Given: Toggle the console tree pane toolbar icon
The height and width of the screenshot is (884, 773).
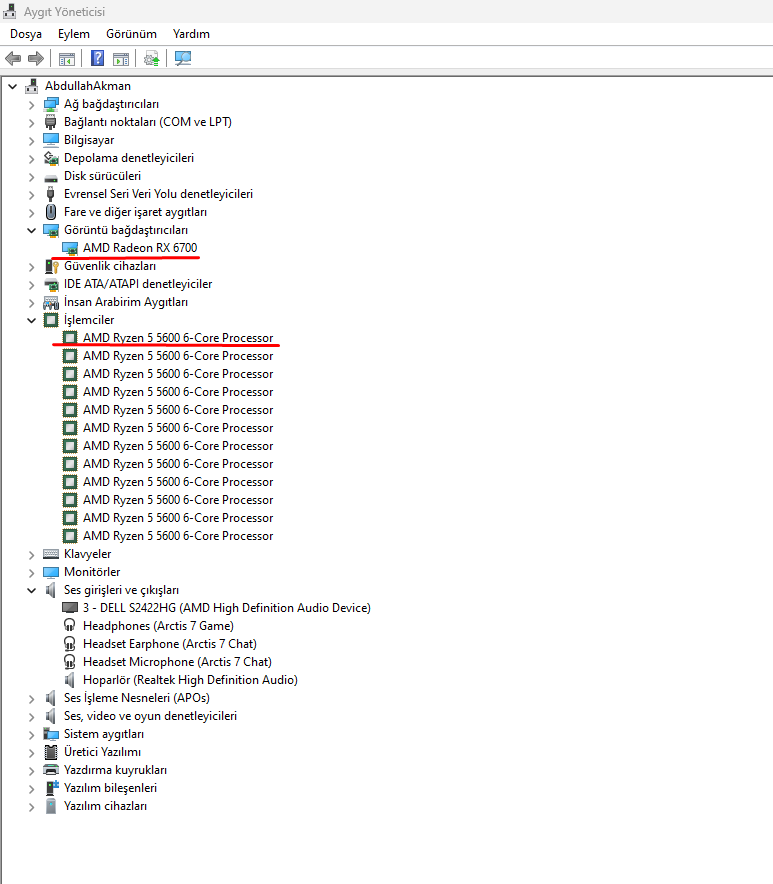Looking at the screenshot, I should pos(67,58).
